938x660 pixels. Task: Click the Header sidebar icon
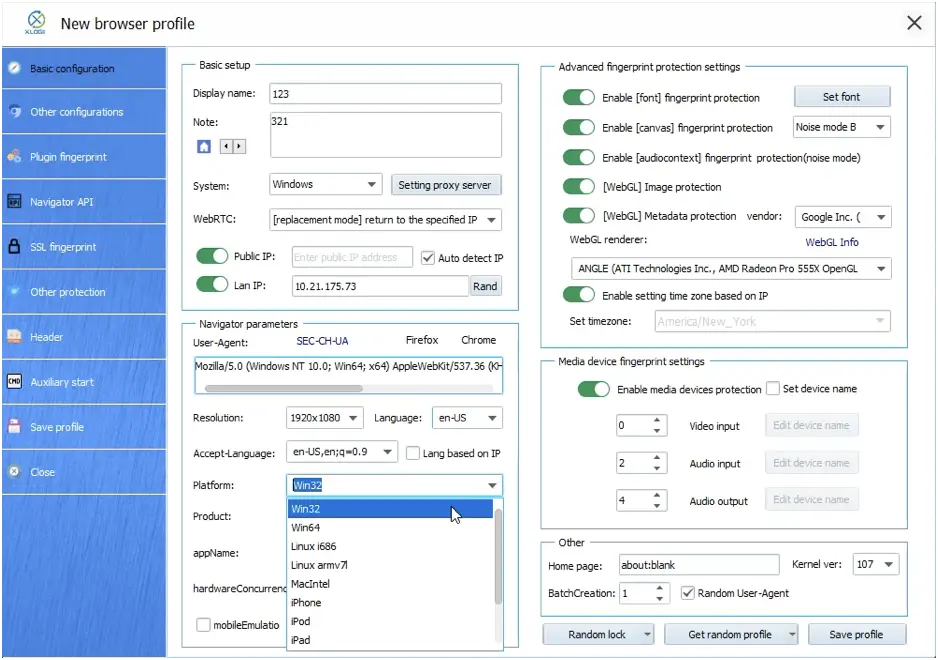pos(14,337)
